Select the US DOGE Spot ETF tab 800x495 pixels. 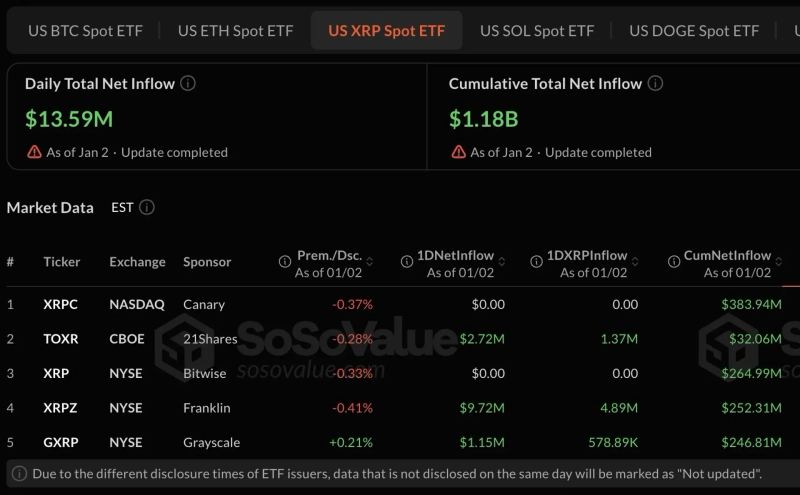(x=694, y=31)
